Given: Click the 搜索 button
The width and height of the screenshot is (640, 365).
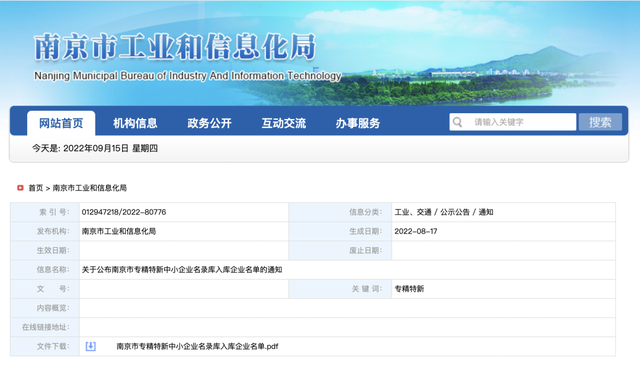Looking at the screenshot, I should coord(600,122).
